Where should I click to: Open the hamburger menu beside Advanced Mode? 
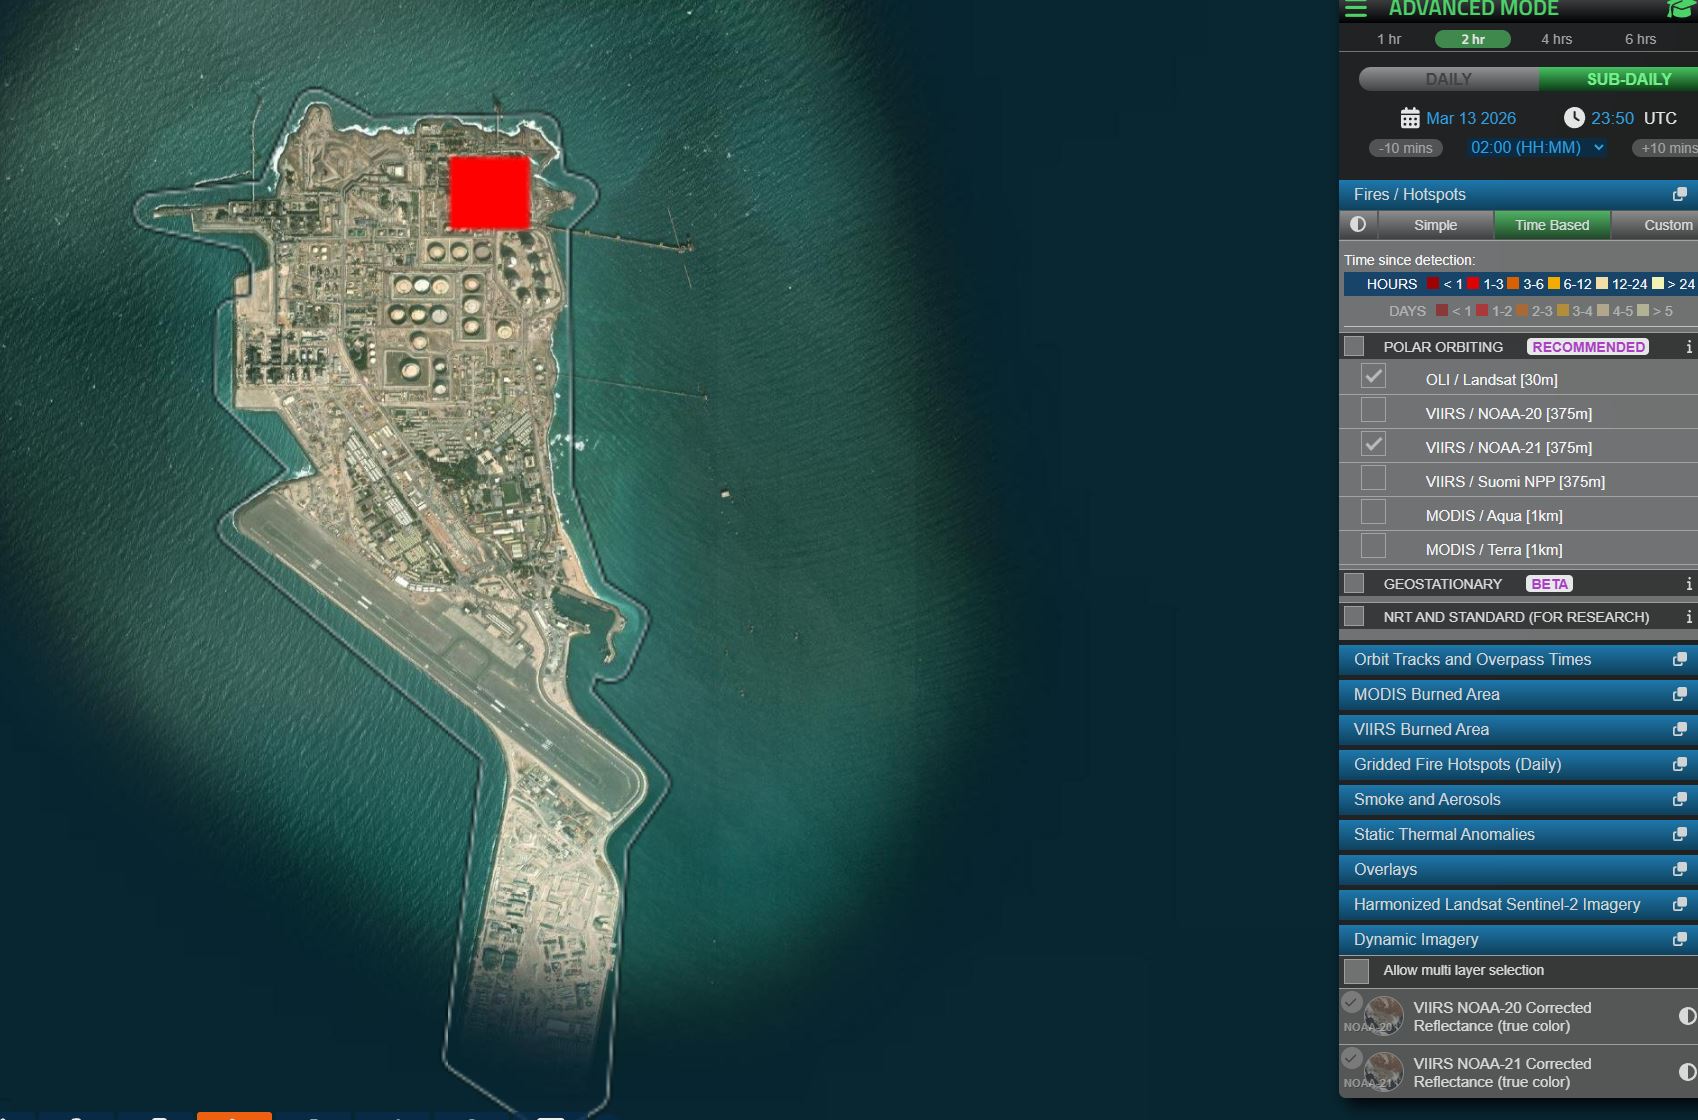click(1356, 9)
